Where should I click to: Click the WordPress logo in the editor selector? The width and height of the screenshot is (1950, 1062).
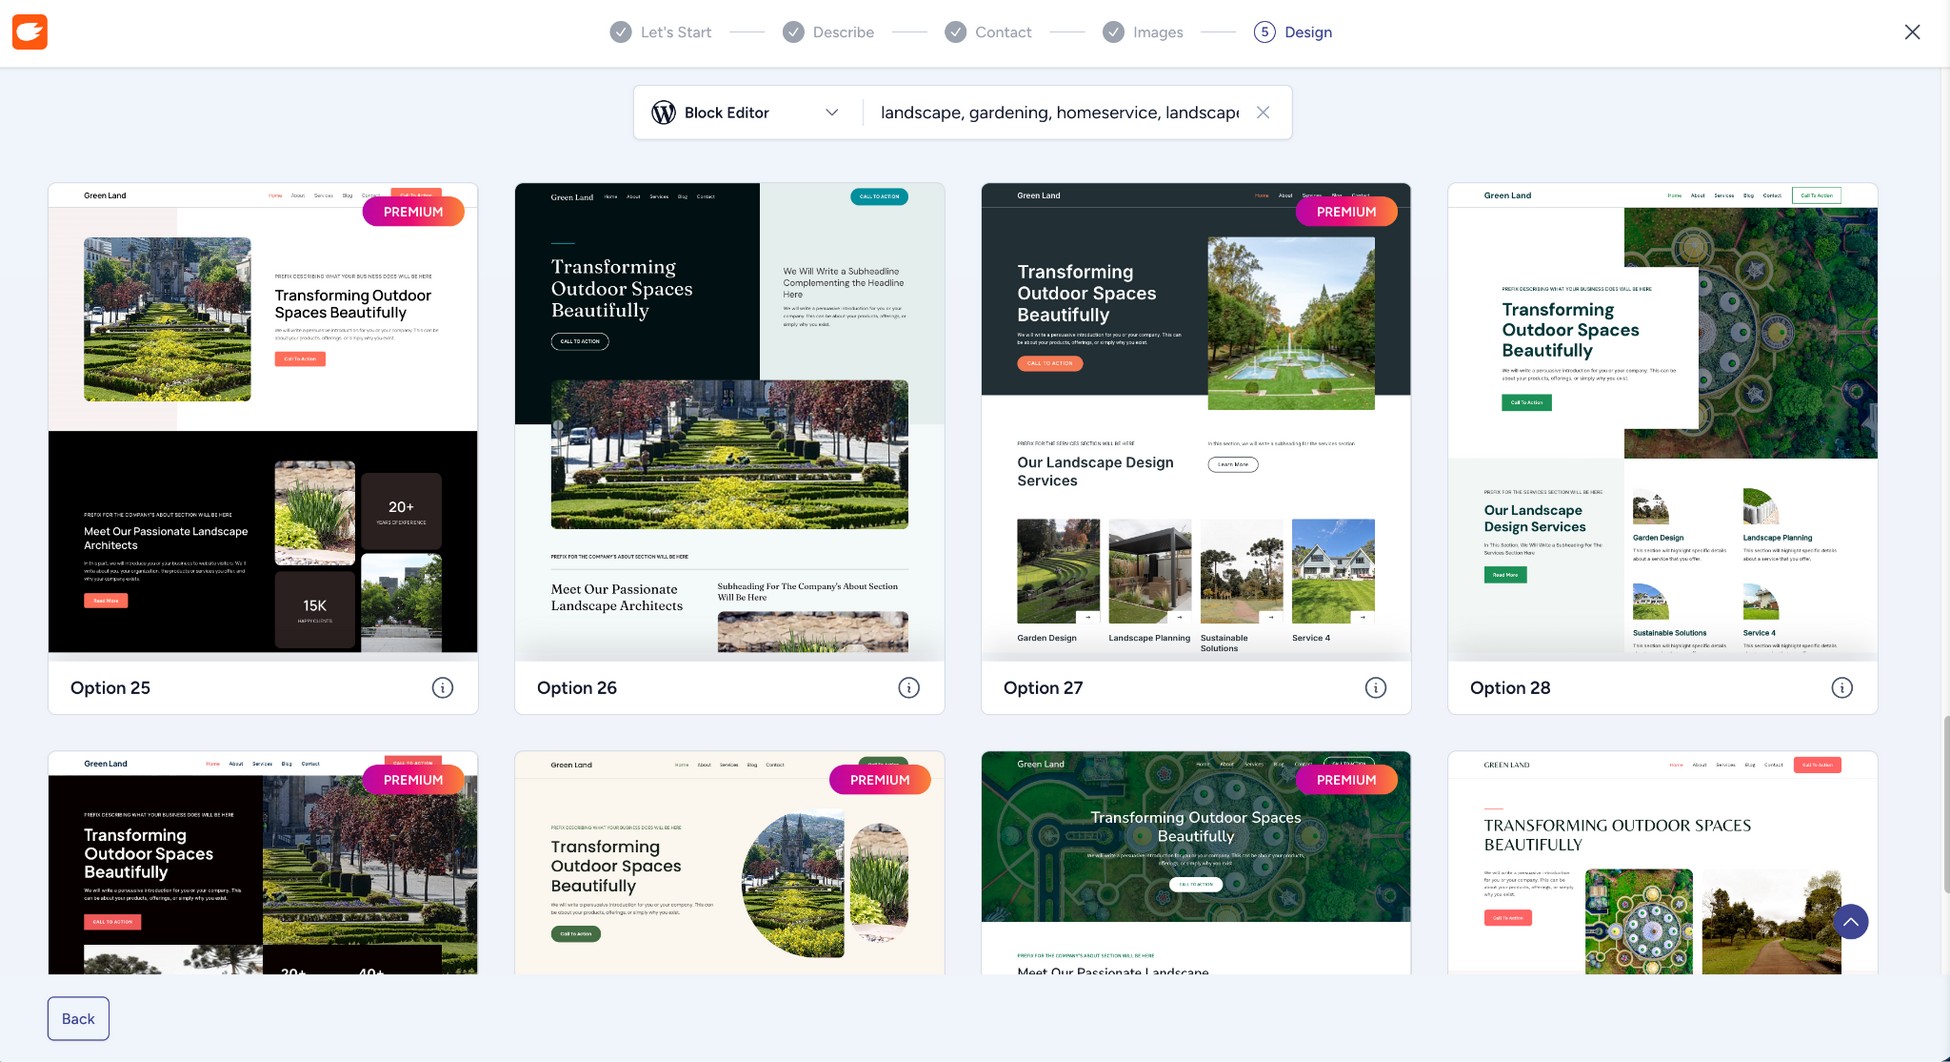(664, 112)
